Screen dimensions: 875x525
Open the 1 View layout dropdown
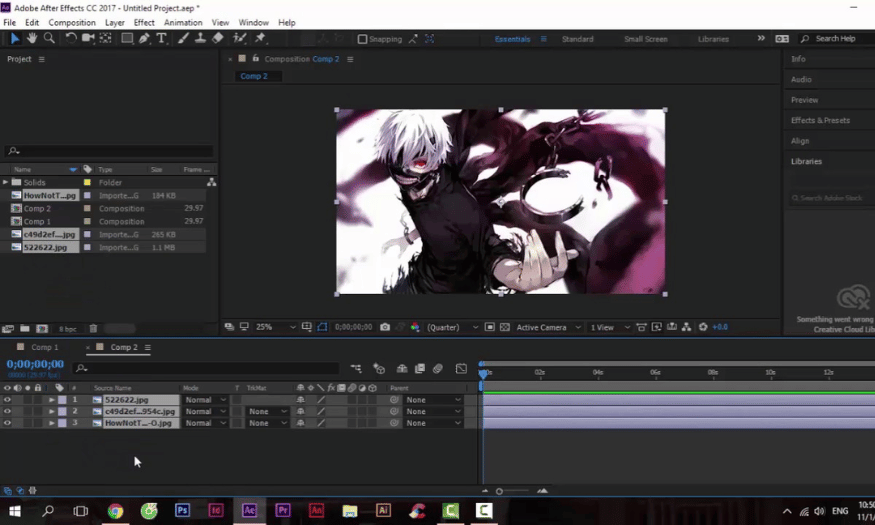(610, 327)
